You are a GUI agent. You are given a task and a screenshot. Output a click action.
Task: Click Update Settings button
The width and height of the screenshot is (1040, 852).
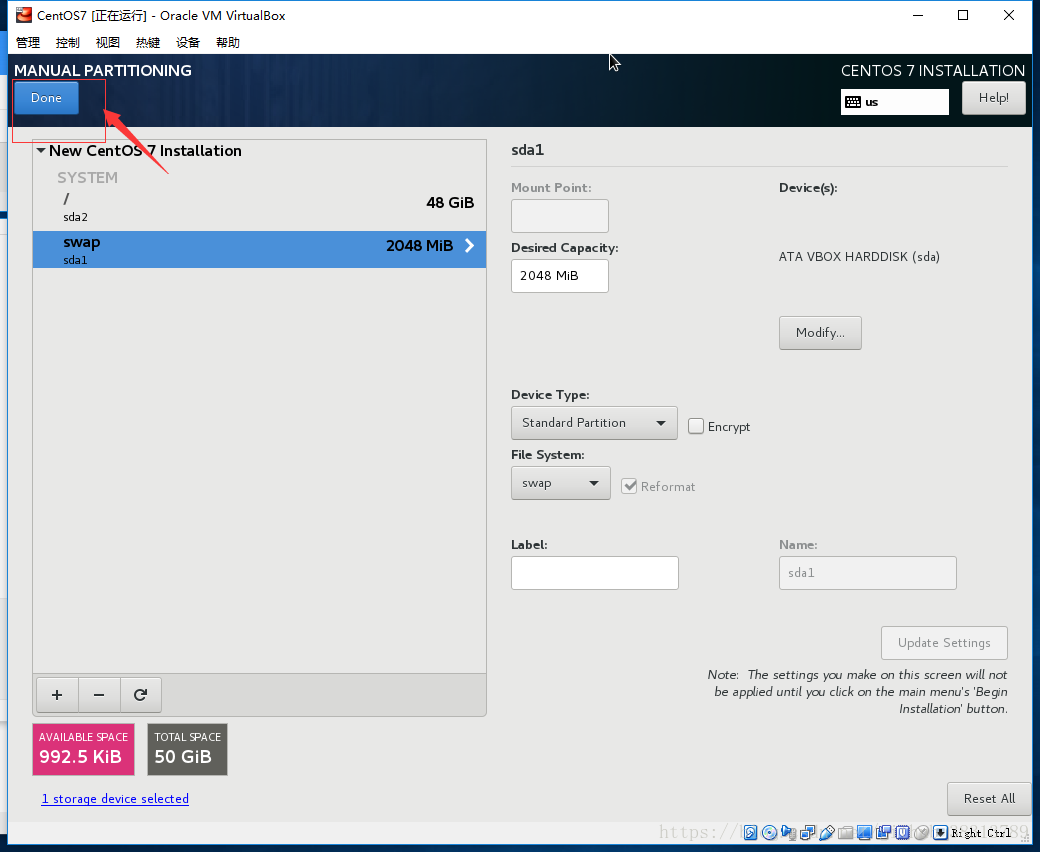(x=944, y=643)
